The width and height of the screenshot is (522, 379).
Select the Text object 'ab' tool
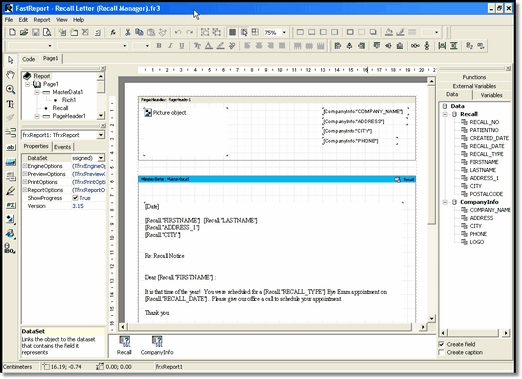click(x=10, y=147)
